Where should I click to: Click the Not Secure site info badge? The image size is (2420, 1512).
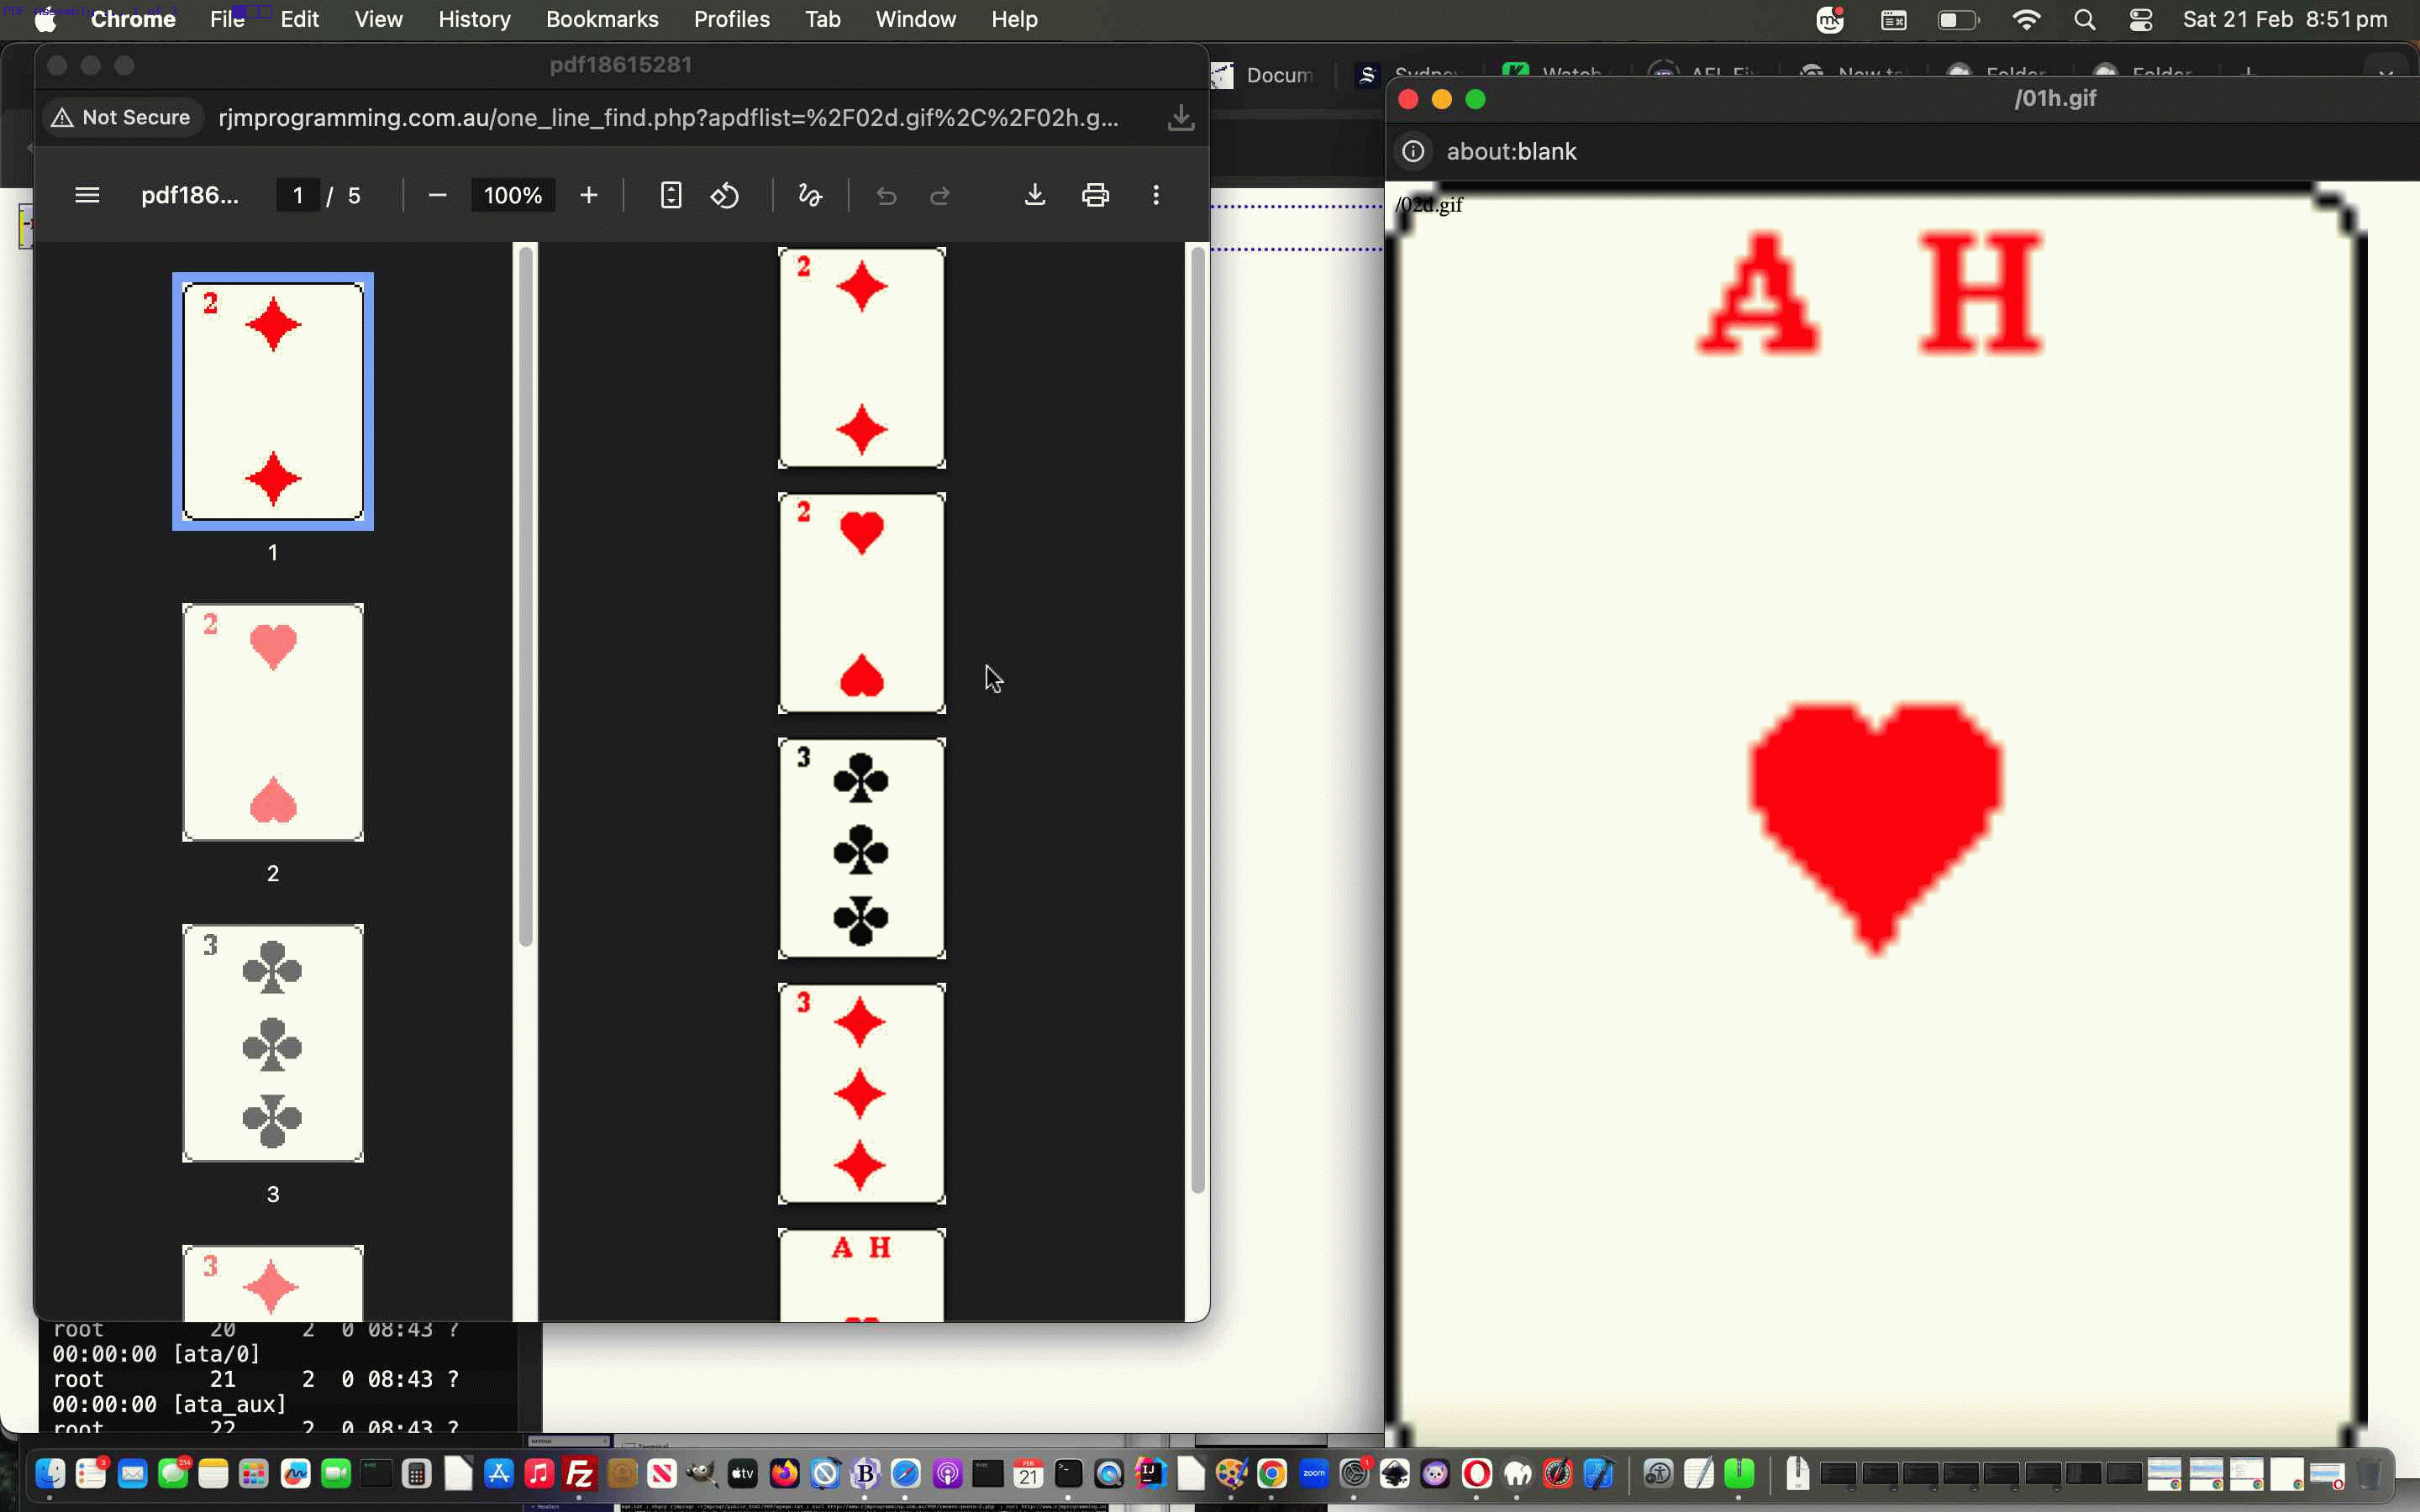pos(122,118)
